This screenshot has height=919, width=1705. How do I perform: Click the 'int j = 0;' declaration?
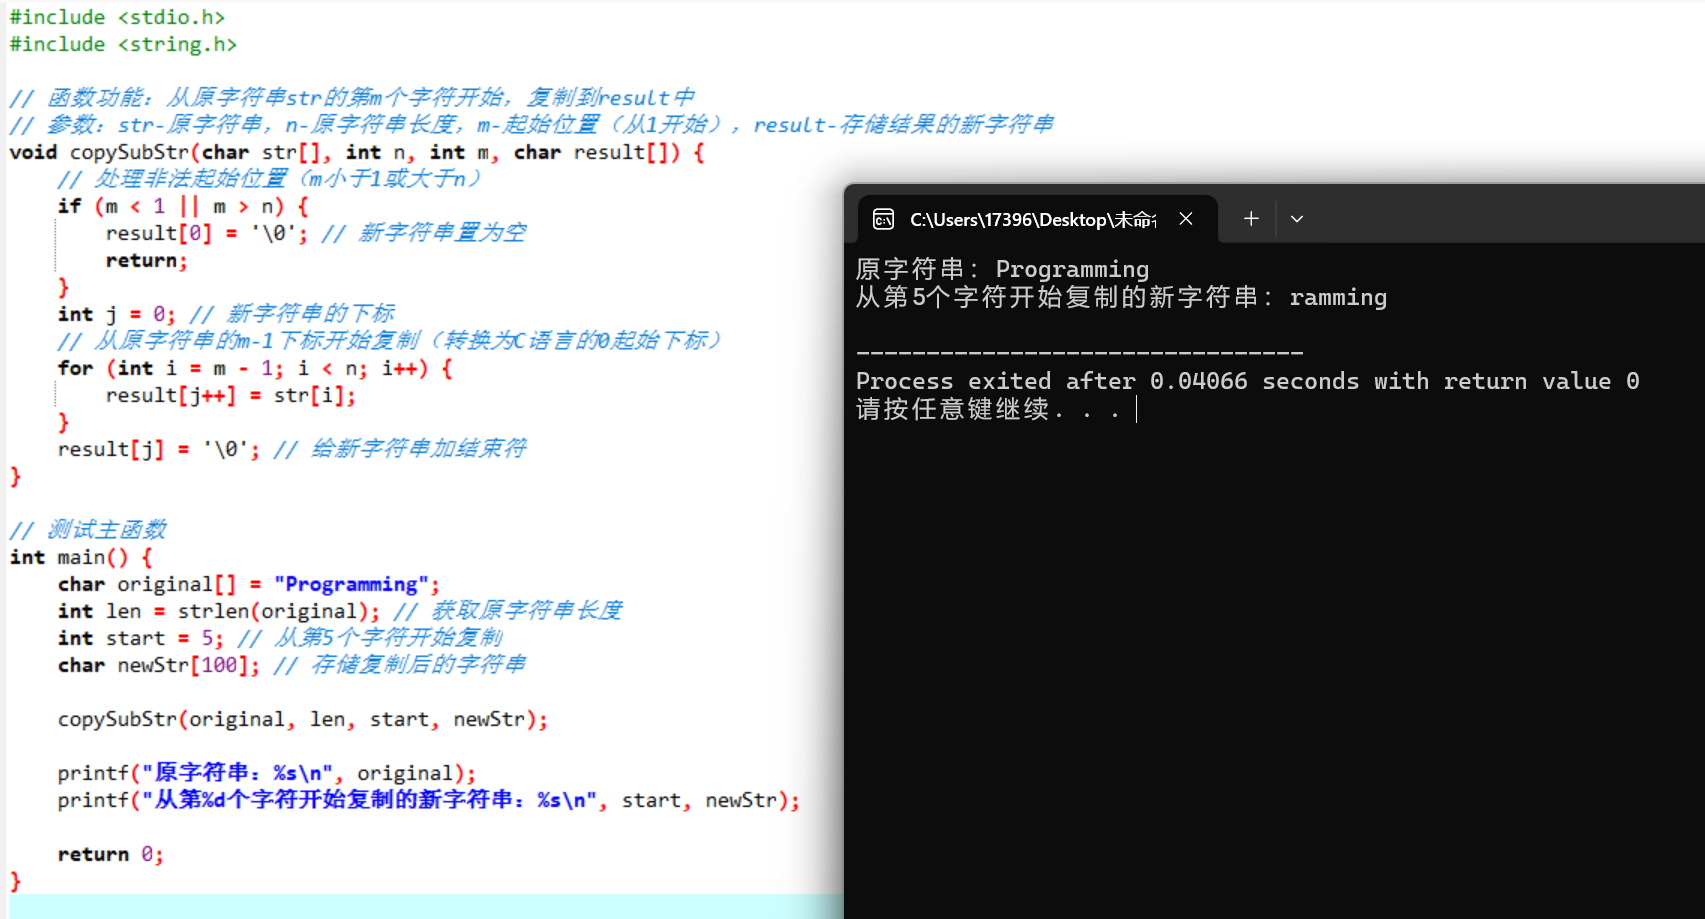pos(116,314)
